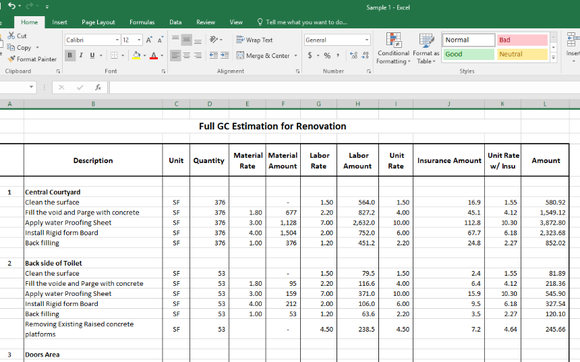Viewport: 580px width, 362px height.
Task: Open the Formulas tab
Action: 142,22
